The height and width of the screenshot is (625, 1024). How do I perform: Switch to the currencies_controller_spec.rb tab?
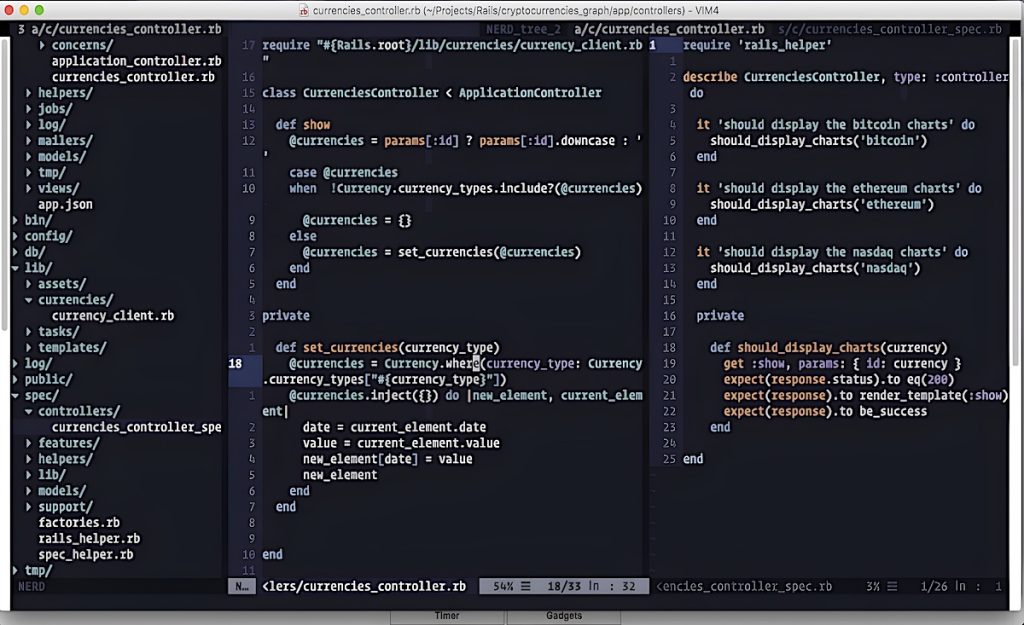[927, 29]
